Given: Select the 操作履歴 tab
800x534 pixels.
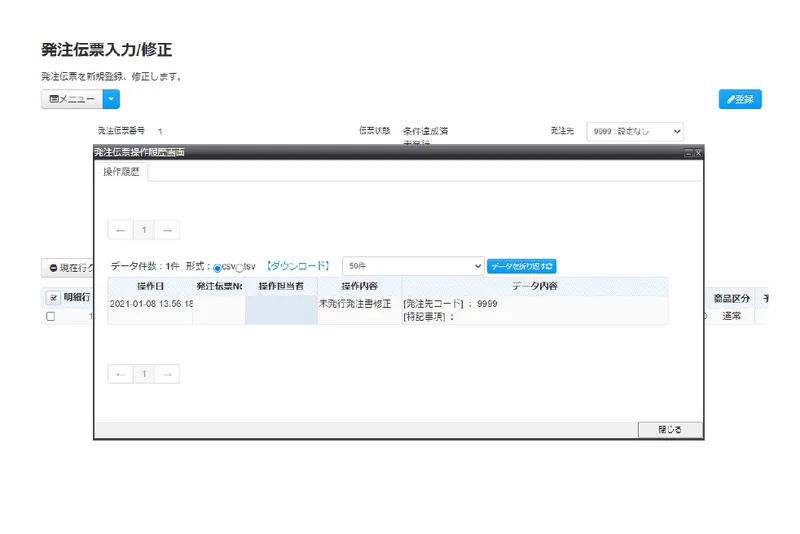Looking at the screenshot, I should [x=121, y=172].
